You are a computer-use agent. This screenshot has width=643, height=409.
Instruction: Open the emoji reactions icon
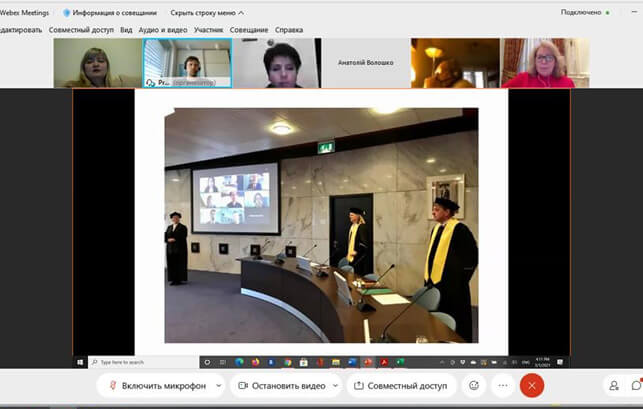tap(474, 386)
